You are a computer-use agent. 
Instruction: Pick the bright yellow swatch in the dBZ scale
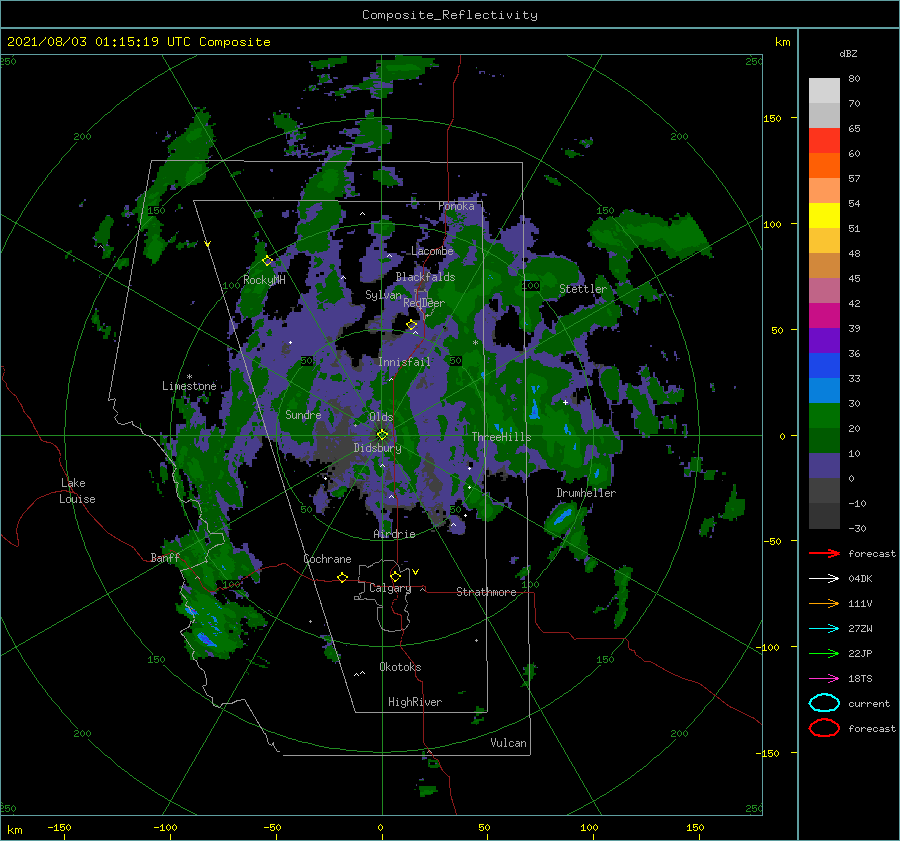[x=824, y=215]
